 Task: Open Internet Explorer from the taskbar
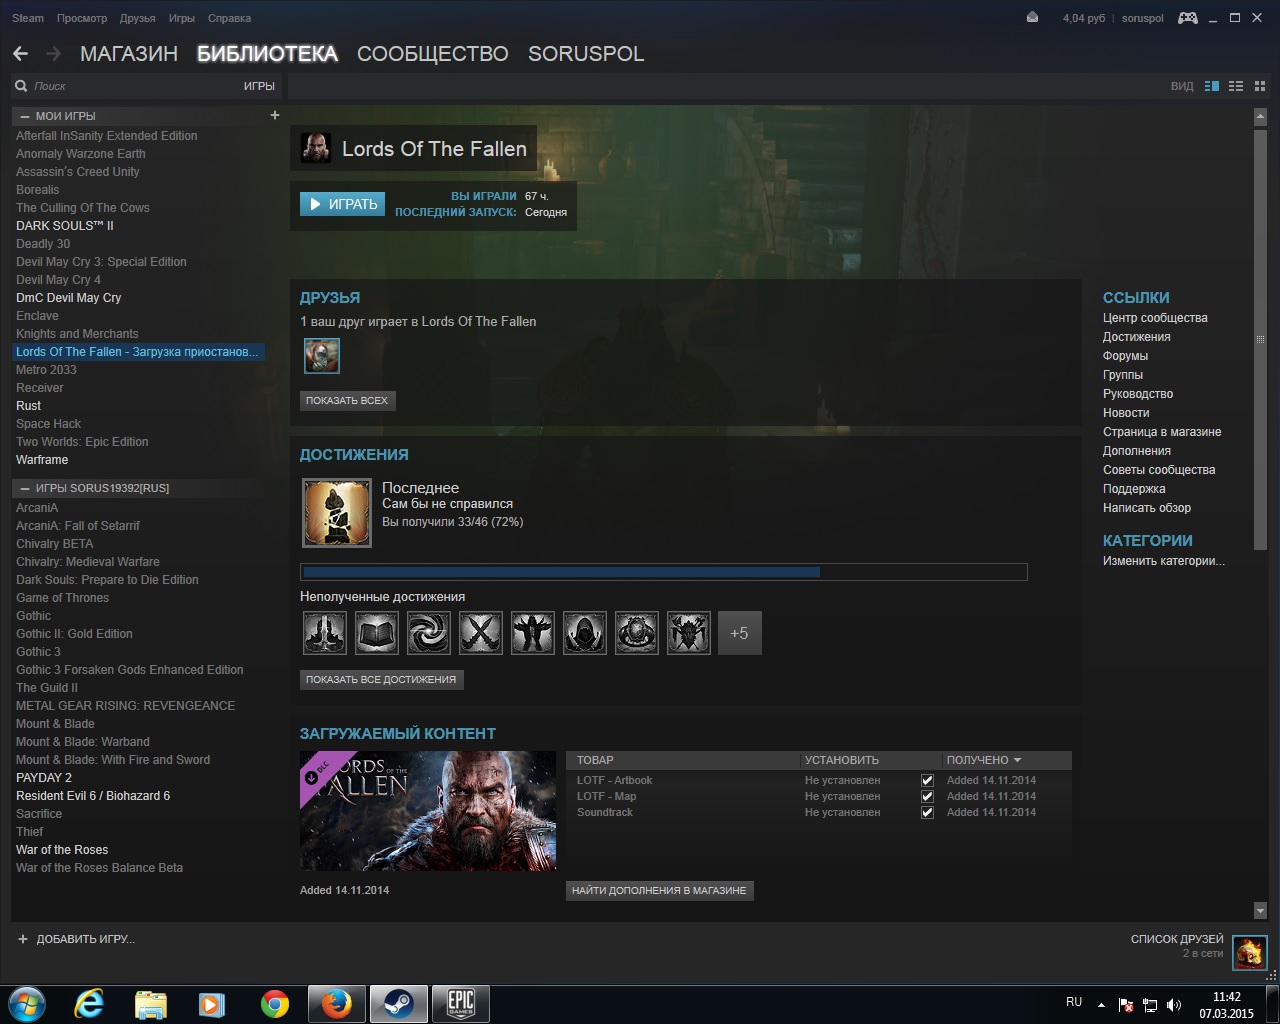click(x=89, y=1003)
